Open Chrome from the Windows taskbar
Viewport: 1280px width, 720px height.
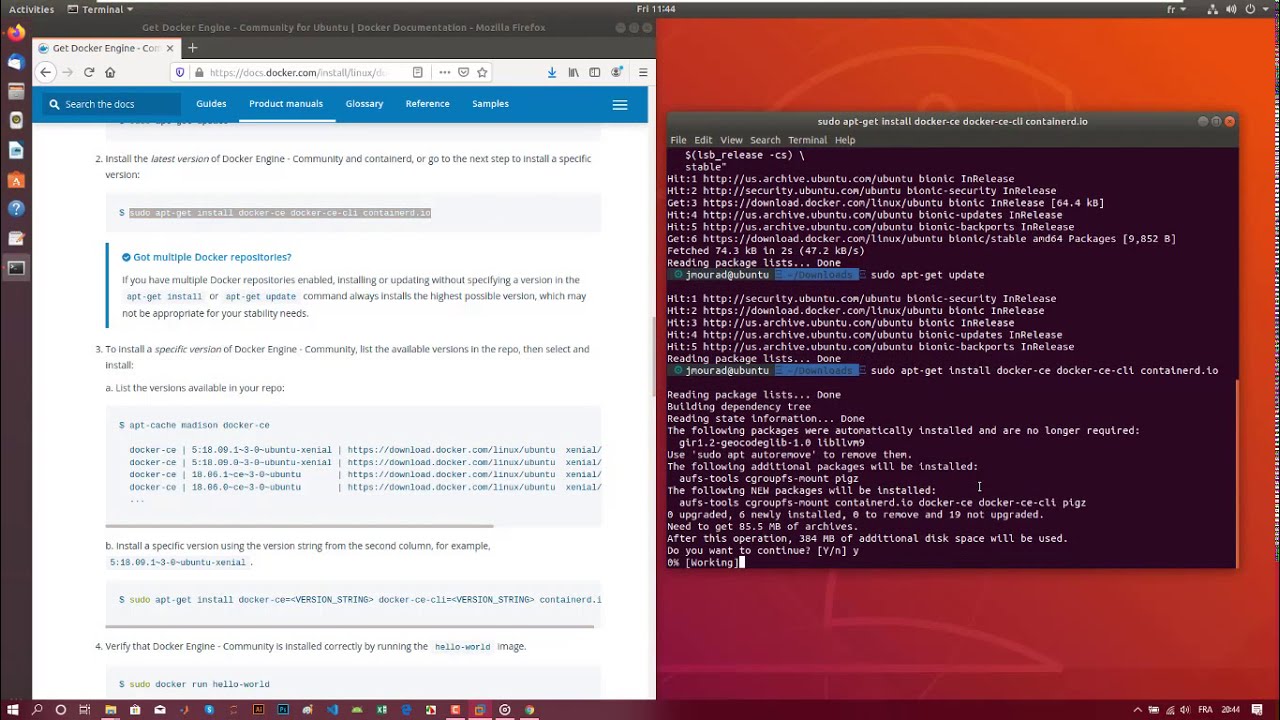(530, 710)
